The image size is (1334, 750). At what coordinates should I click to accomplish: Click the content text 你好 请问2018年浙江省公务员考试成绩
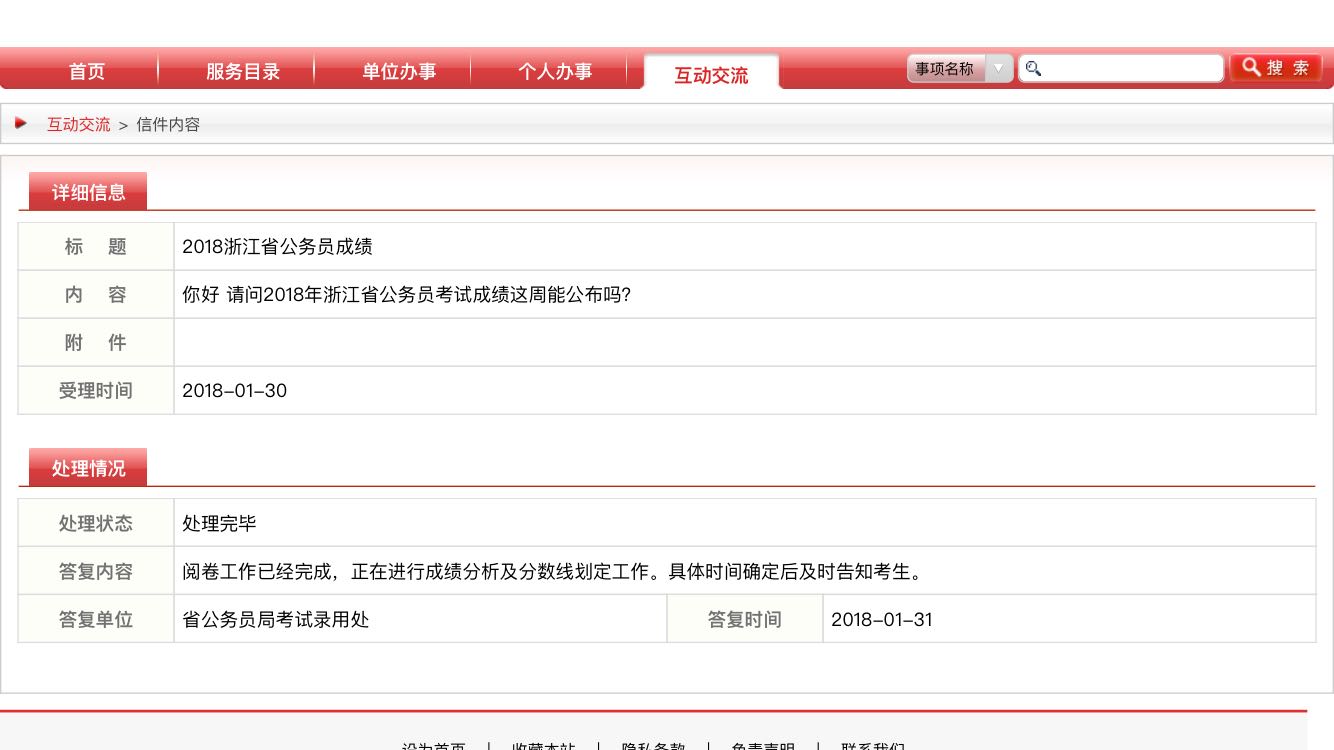(x=407, y=294)
